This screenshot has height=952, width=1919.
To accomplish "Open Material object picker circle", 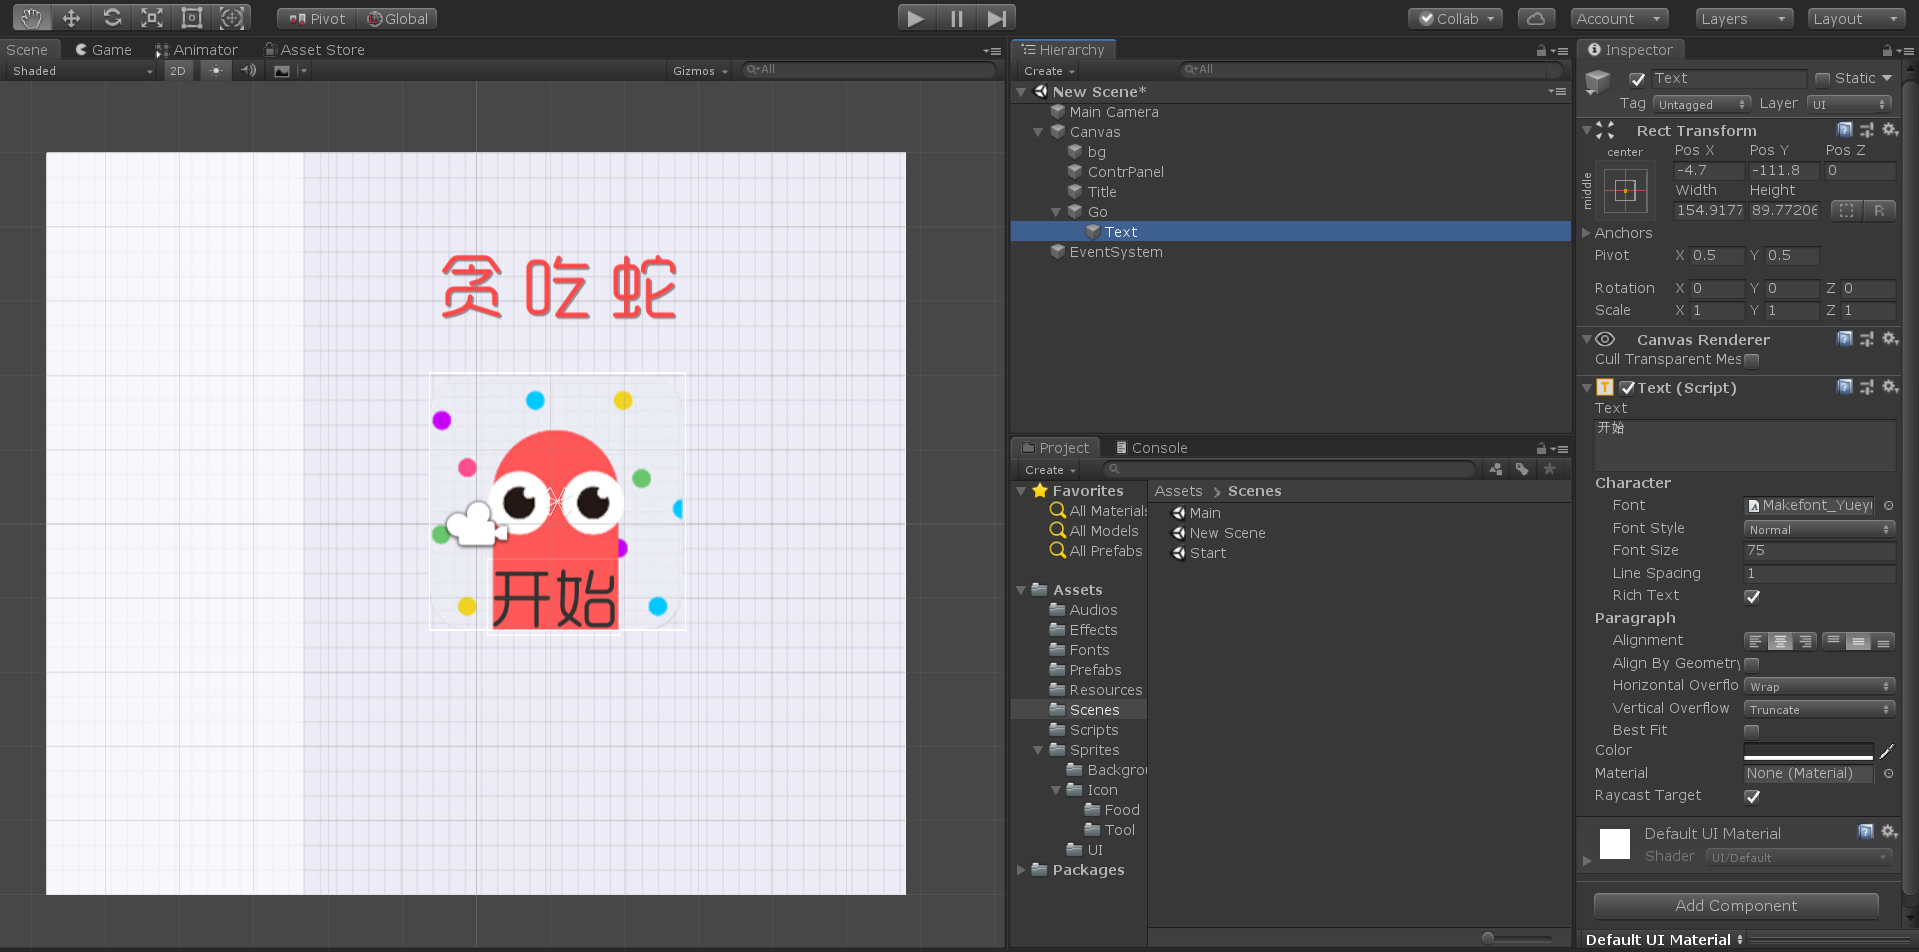I will [1888, 773].
